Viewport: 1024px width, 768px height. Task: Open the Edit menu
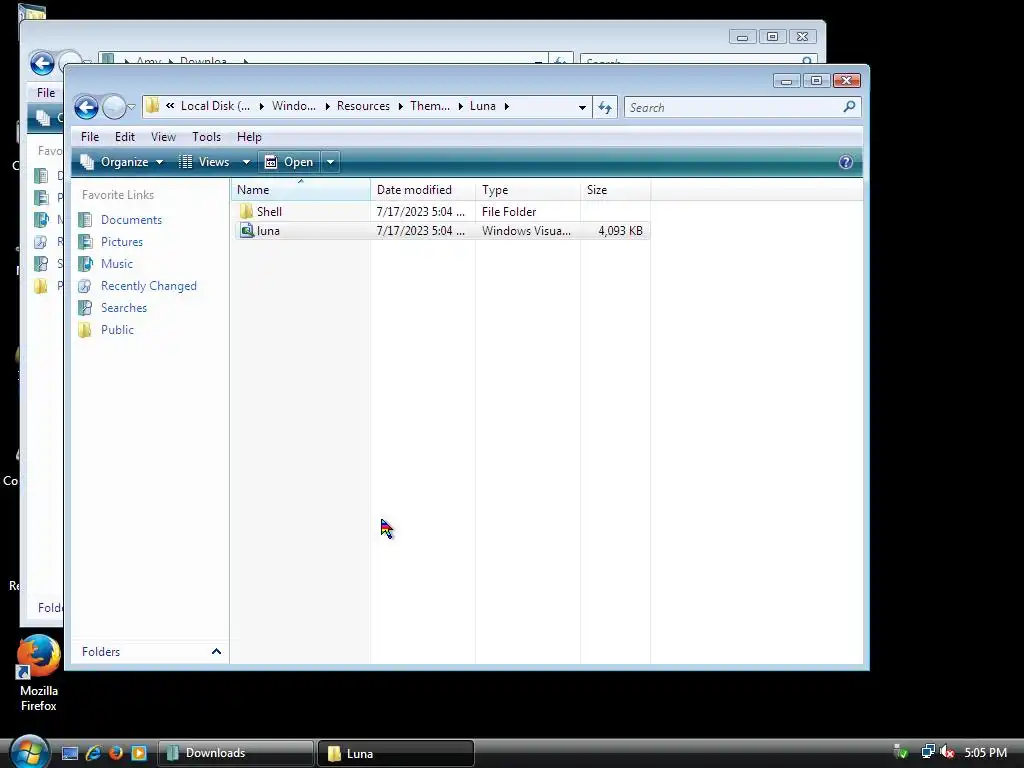coord(125,136)
